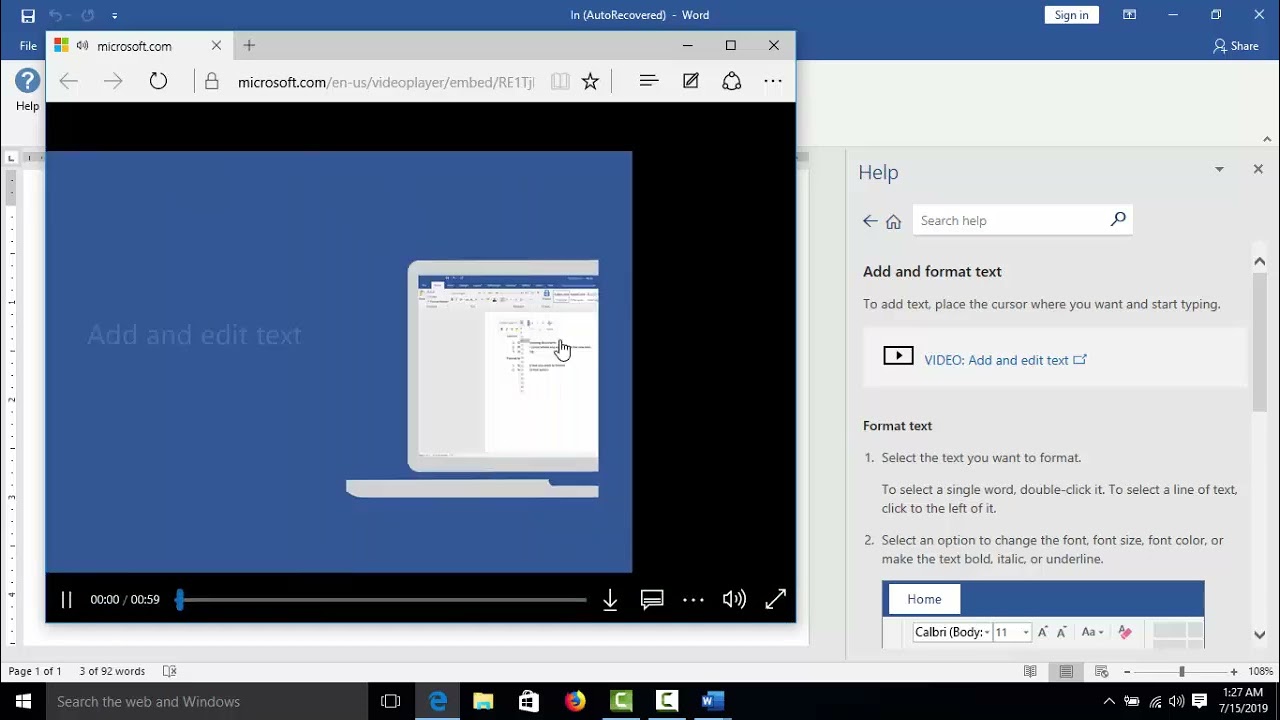Switch to Web Layout view
This screenshot has height=720, width=1280.
coord(1102,672)
